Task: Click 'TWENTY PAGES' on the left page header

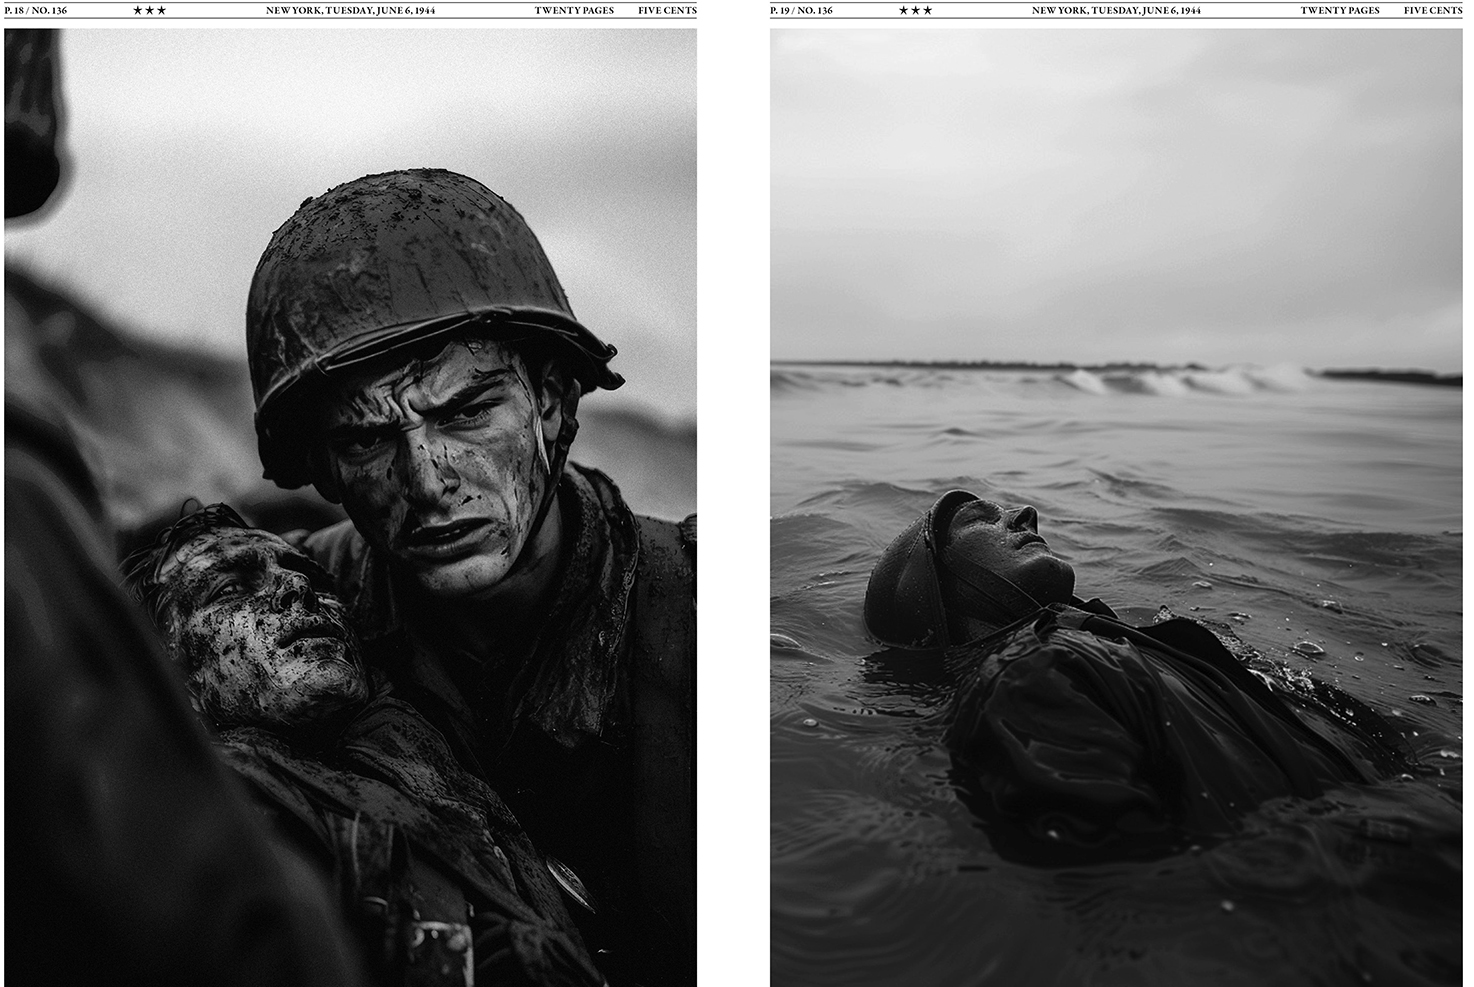Action: point(574,11)
